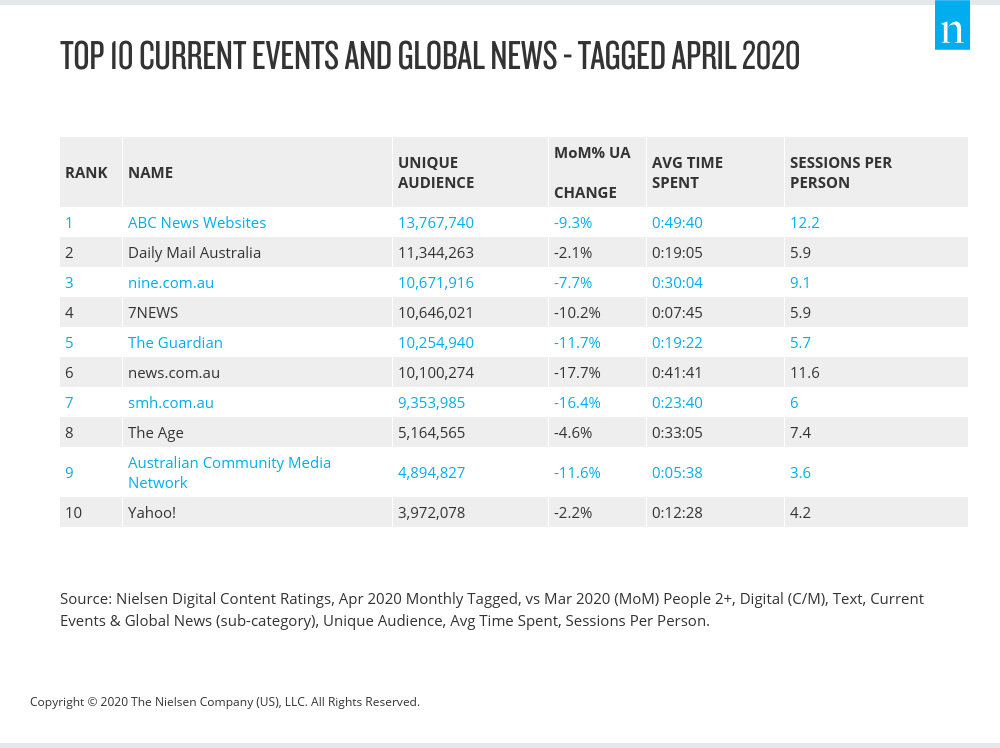The image size is (1000, 748).
Task: Click the Nielsen copyright notice
Action: tap(224, 701)
